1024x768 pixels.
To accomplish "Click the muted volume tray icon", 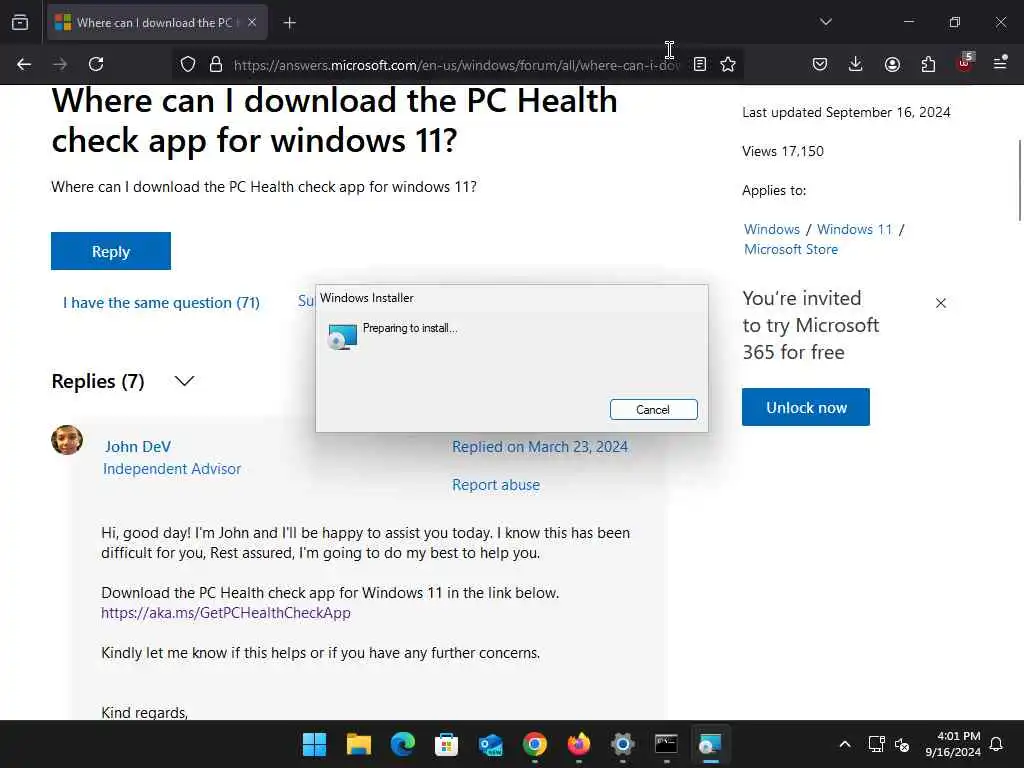I will click(x=902, y=744).
